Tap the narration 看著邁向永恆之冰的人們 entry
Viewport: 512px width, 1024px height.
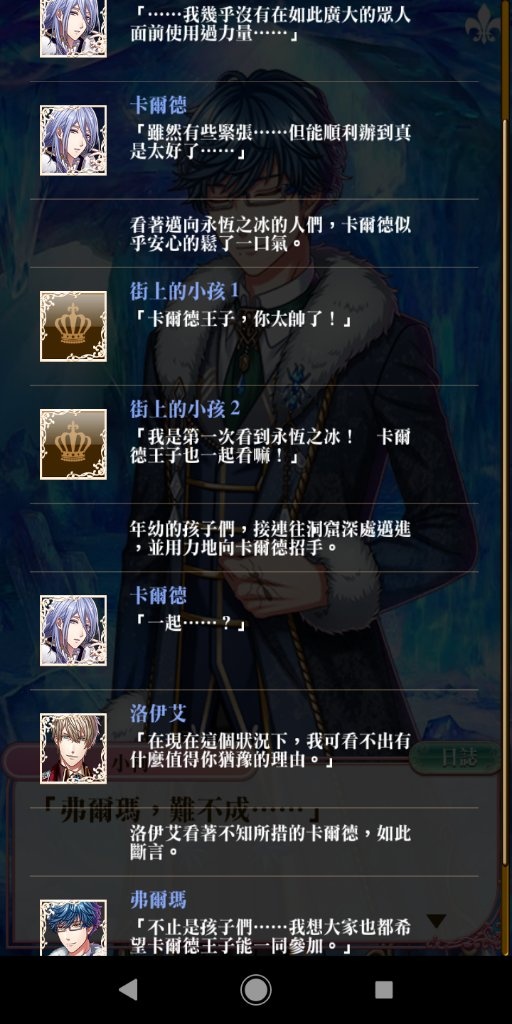270,234
